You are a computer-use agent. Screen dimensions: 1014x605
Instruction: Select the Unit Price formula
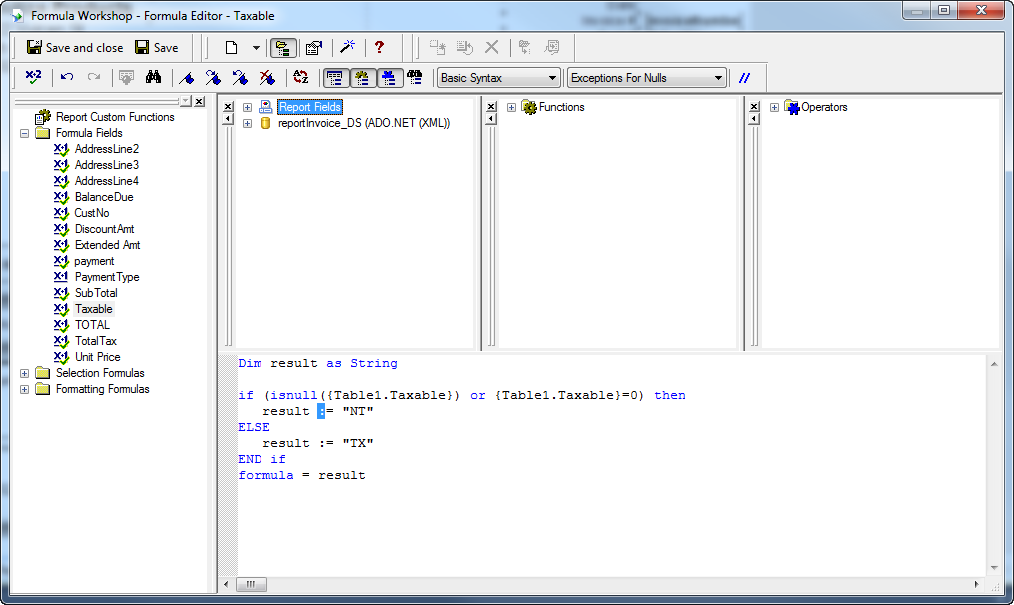(98, 357)
